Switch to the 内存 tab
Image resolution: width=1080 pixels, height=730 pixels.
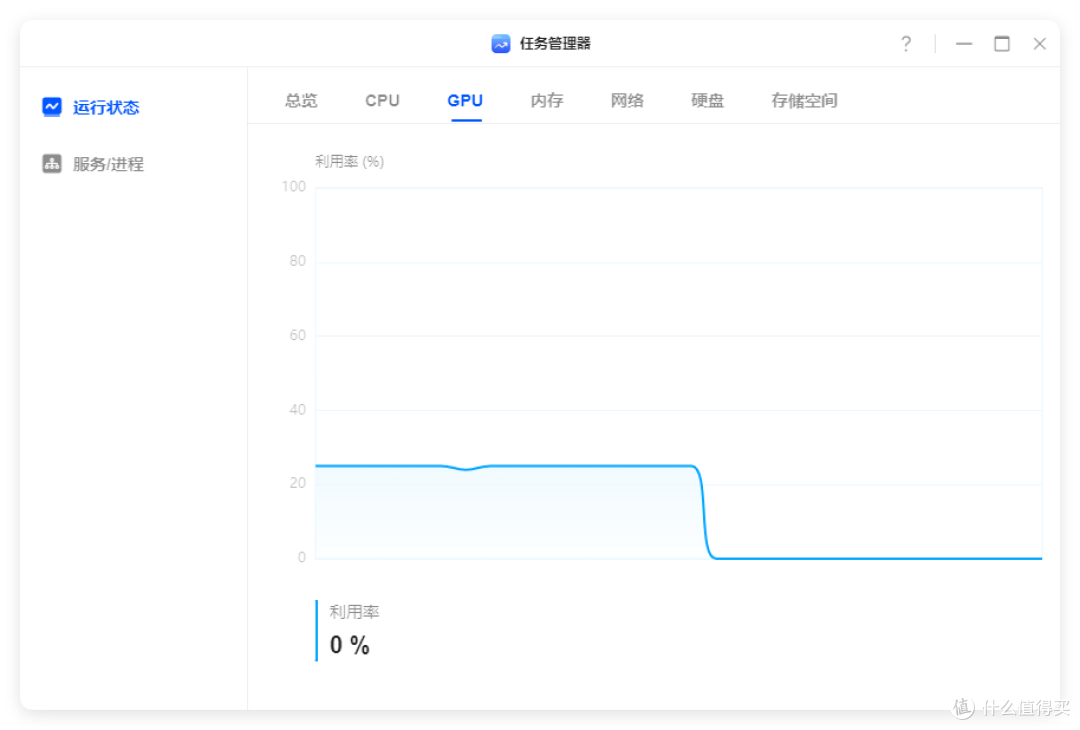547,101
